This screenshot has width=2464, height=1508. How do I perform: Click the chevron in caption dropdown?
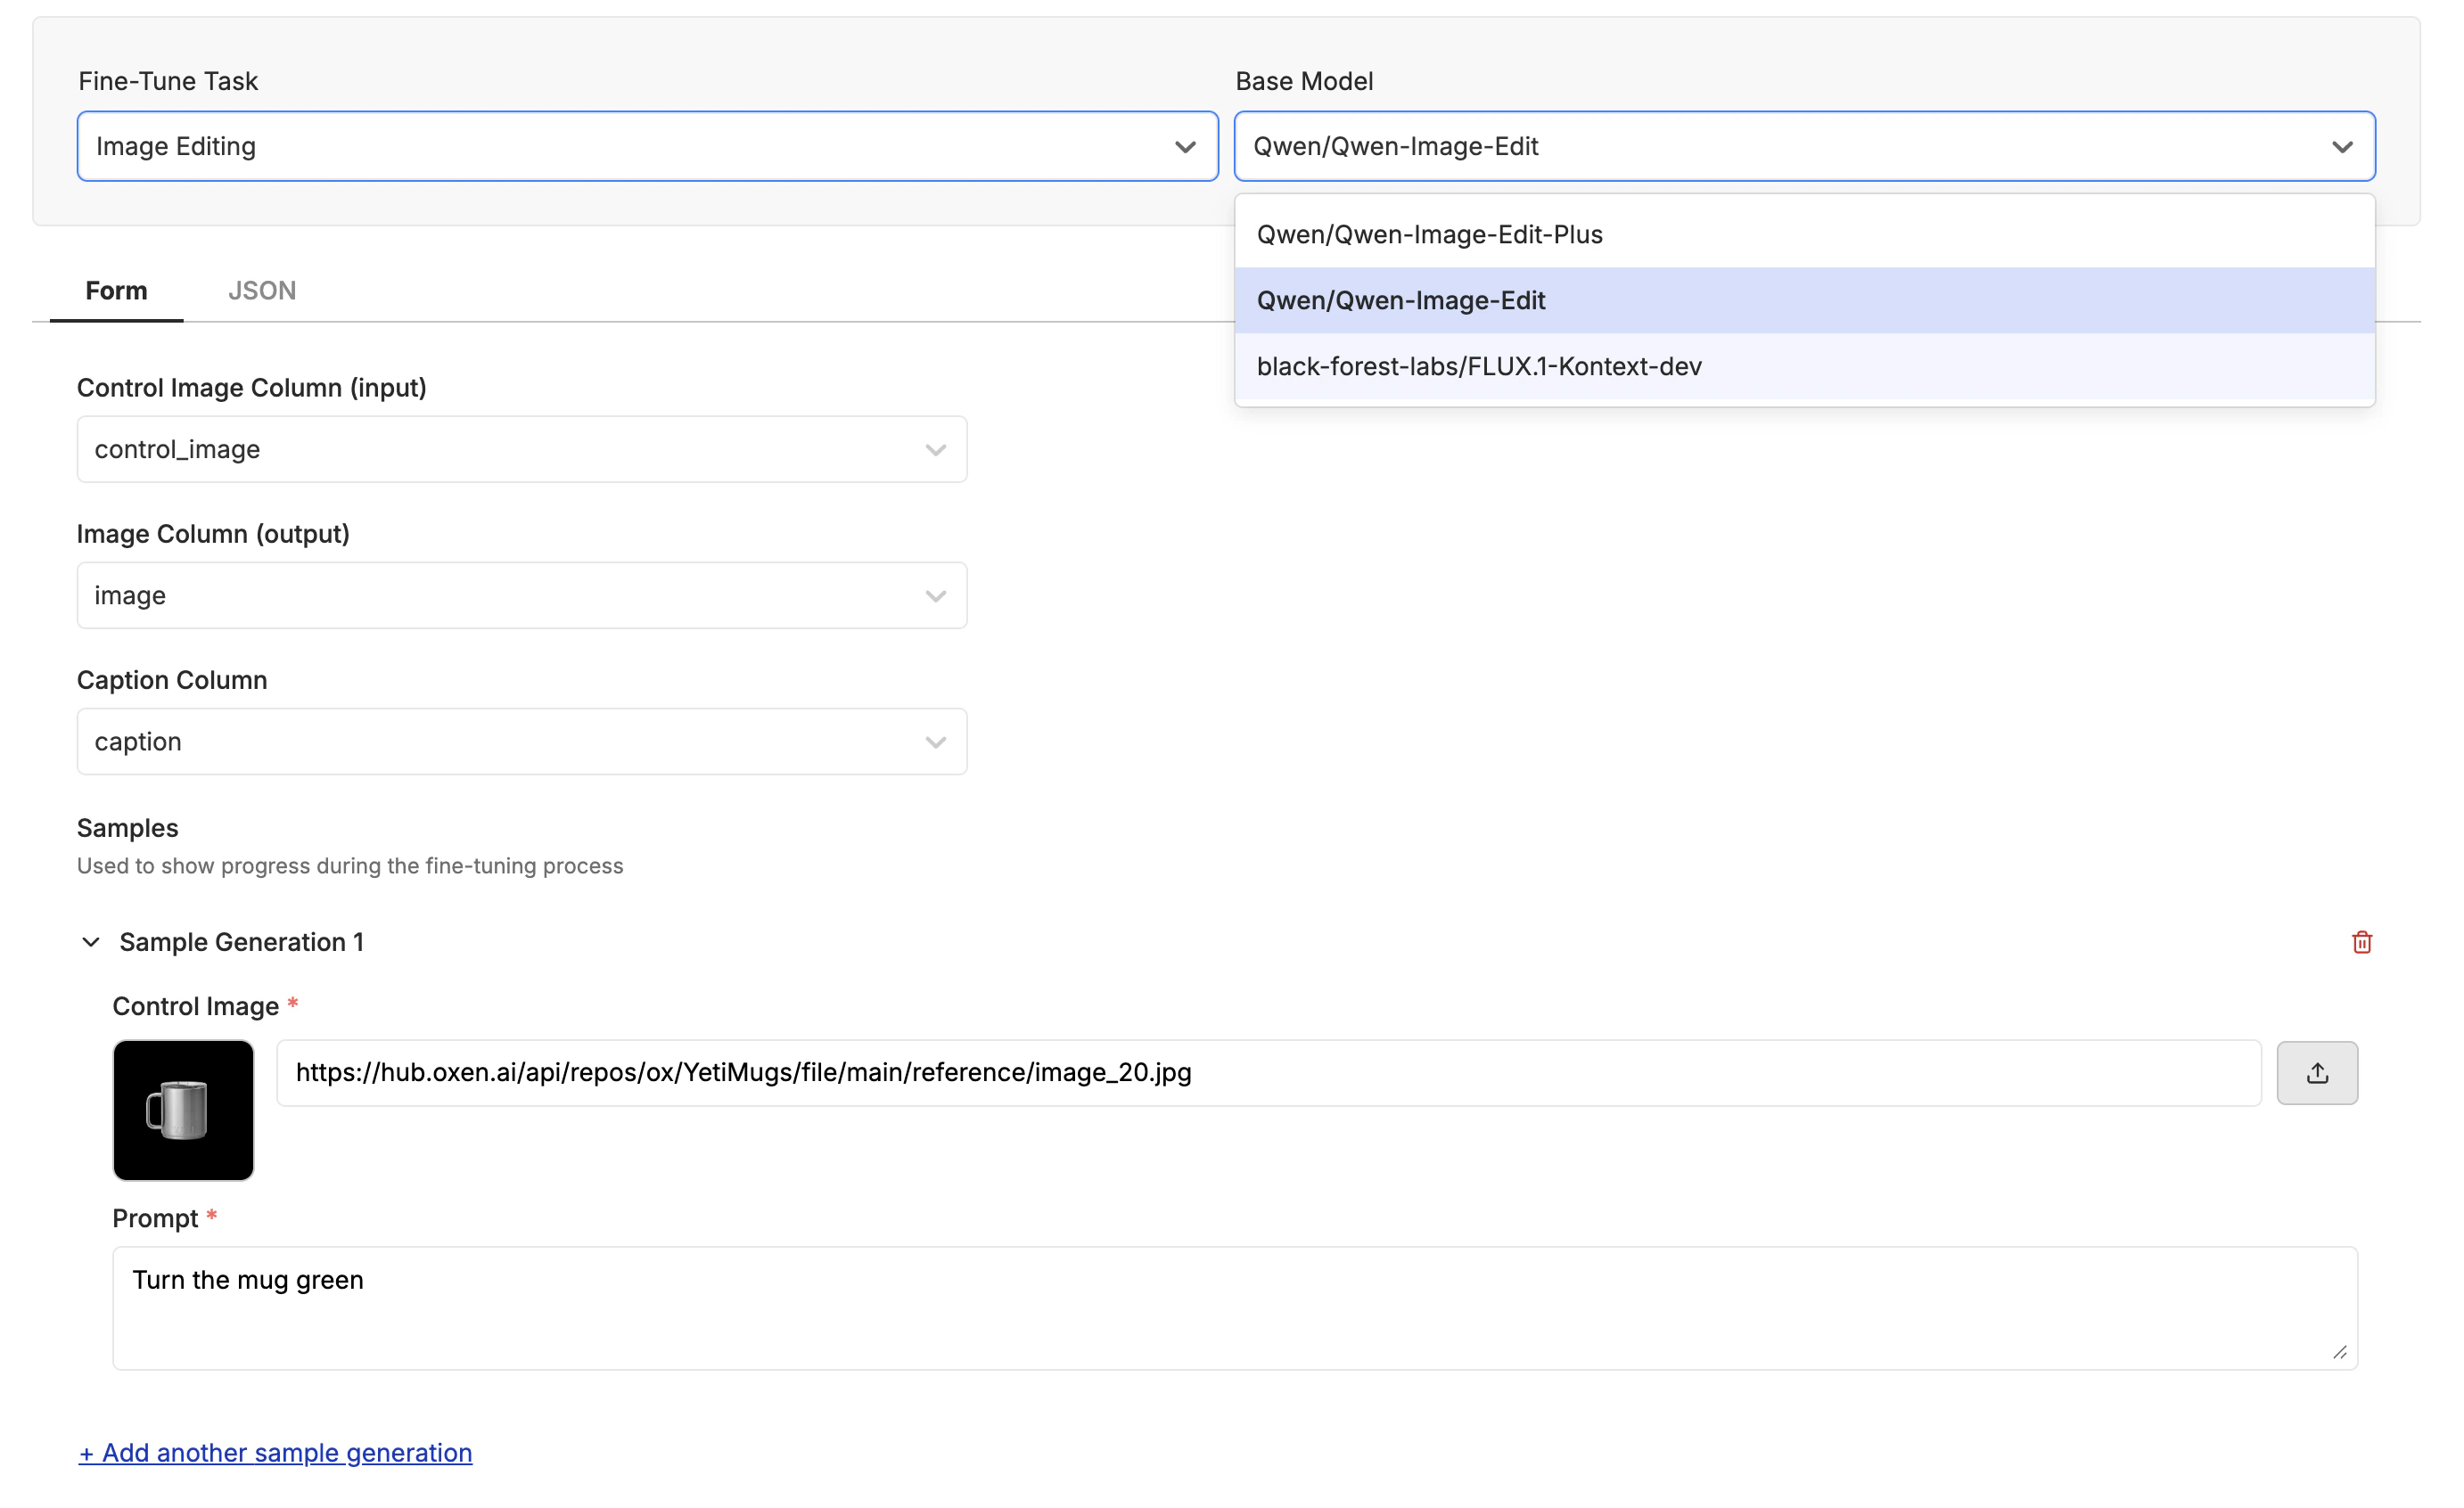coord(935,742)
